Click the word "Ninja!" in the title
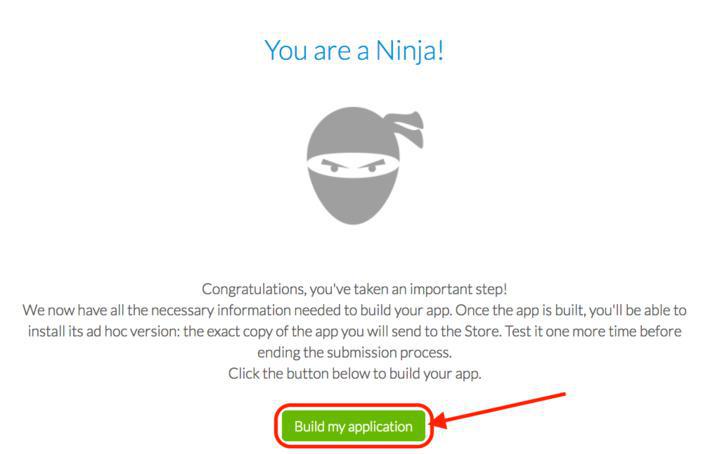The image size is (715, 454). [x=408, y=50]
